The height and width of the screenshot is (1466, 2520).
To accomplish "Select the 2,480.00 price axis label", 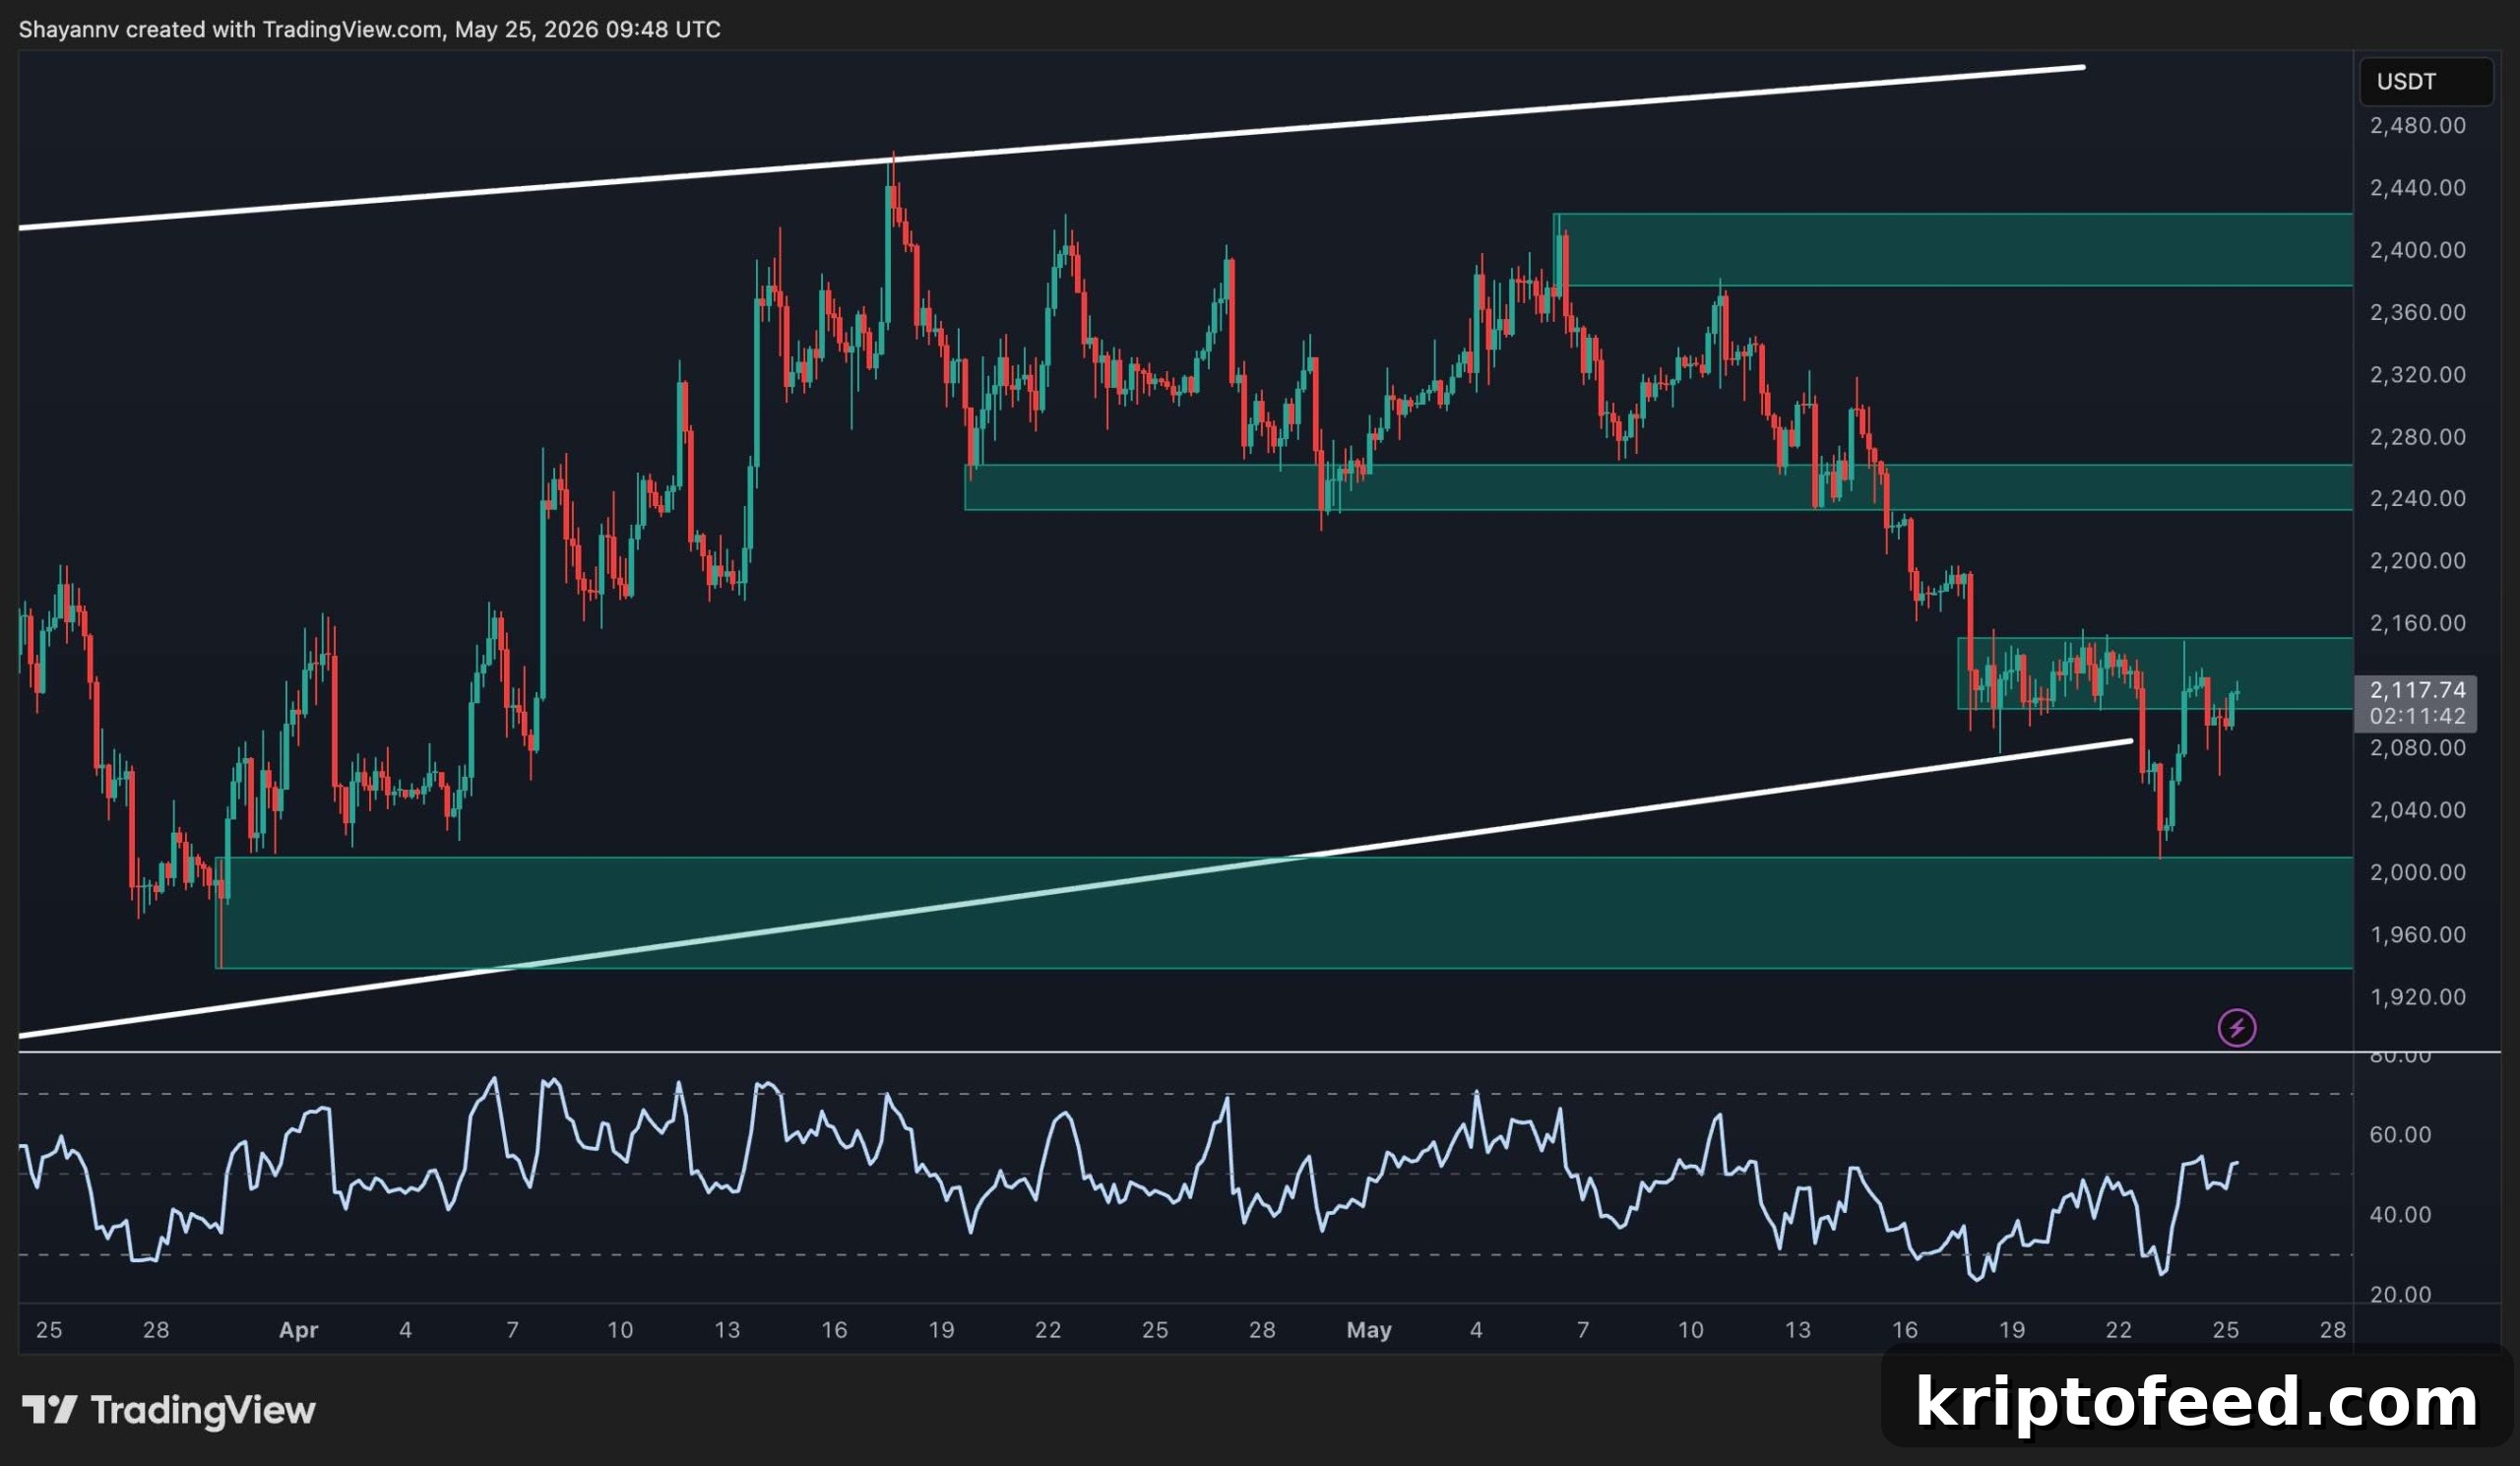I will pos(2418,126).
